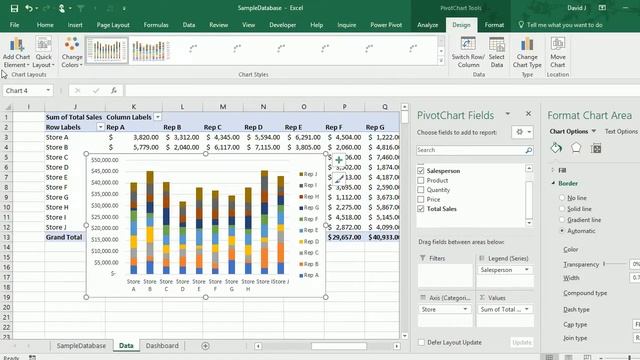Click the Text Options link
The height and width of the screenshot is (360, 640).
621,131
